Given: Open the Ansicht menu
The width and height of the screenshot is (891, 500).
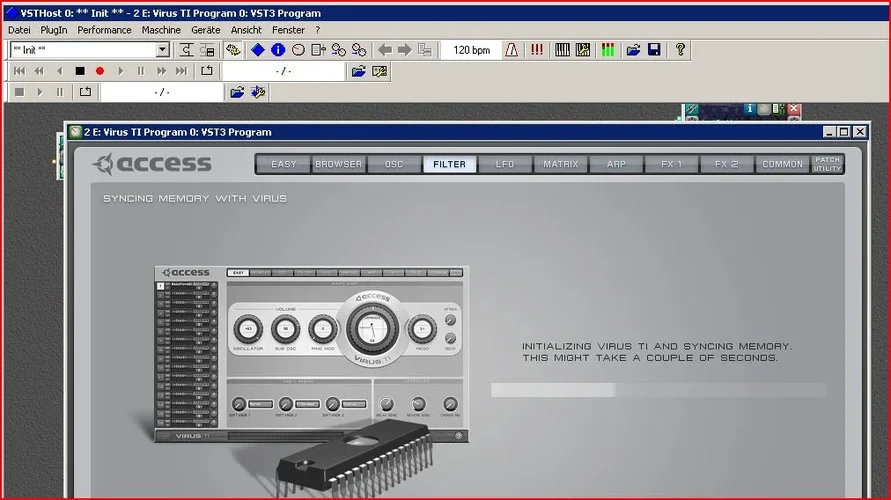Looking at the screenshot, I should pyautogui.click(x=246, y=30).
